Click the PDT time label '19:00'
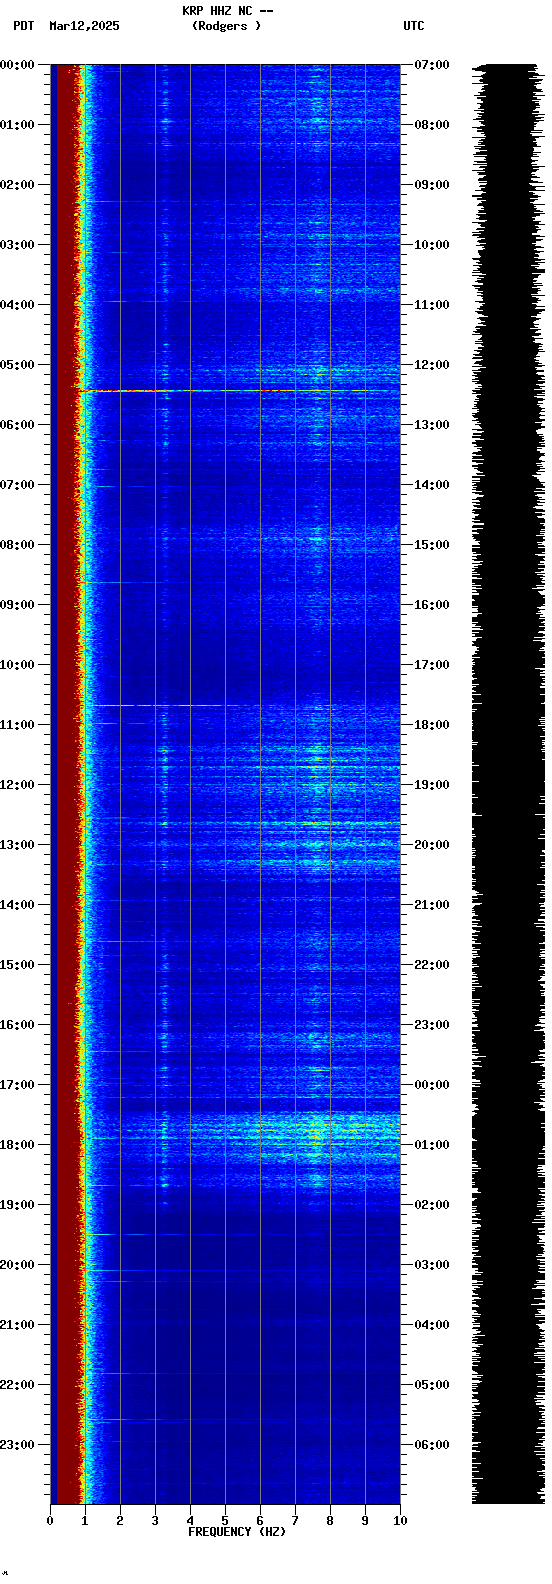Image resolution: width=552 pixels, height=1584 pixels. tap(17, 1205)
